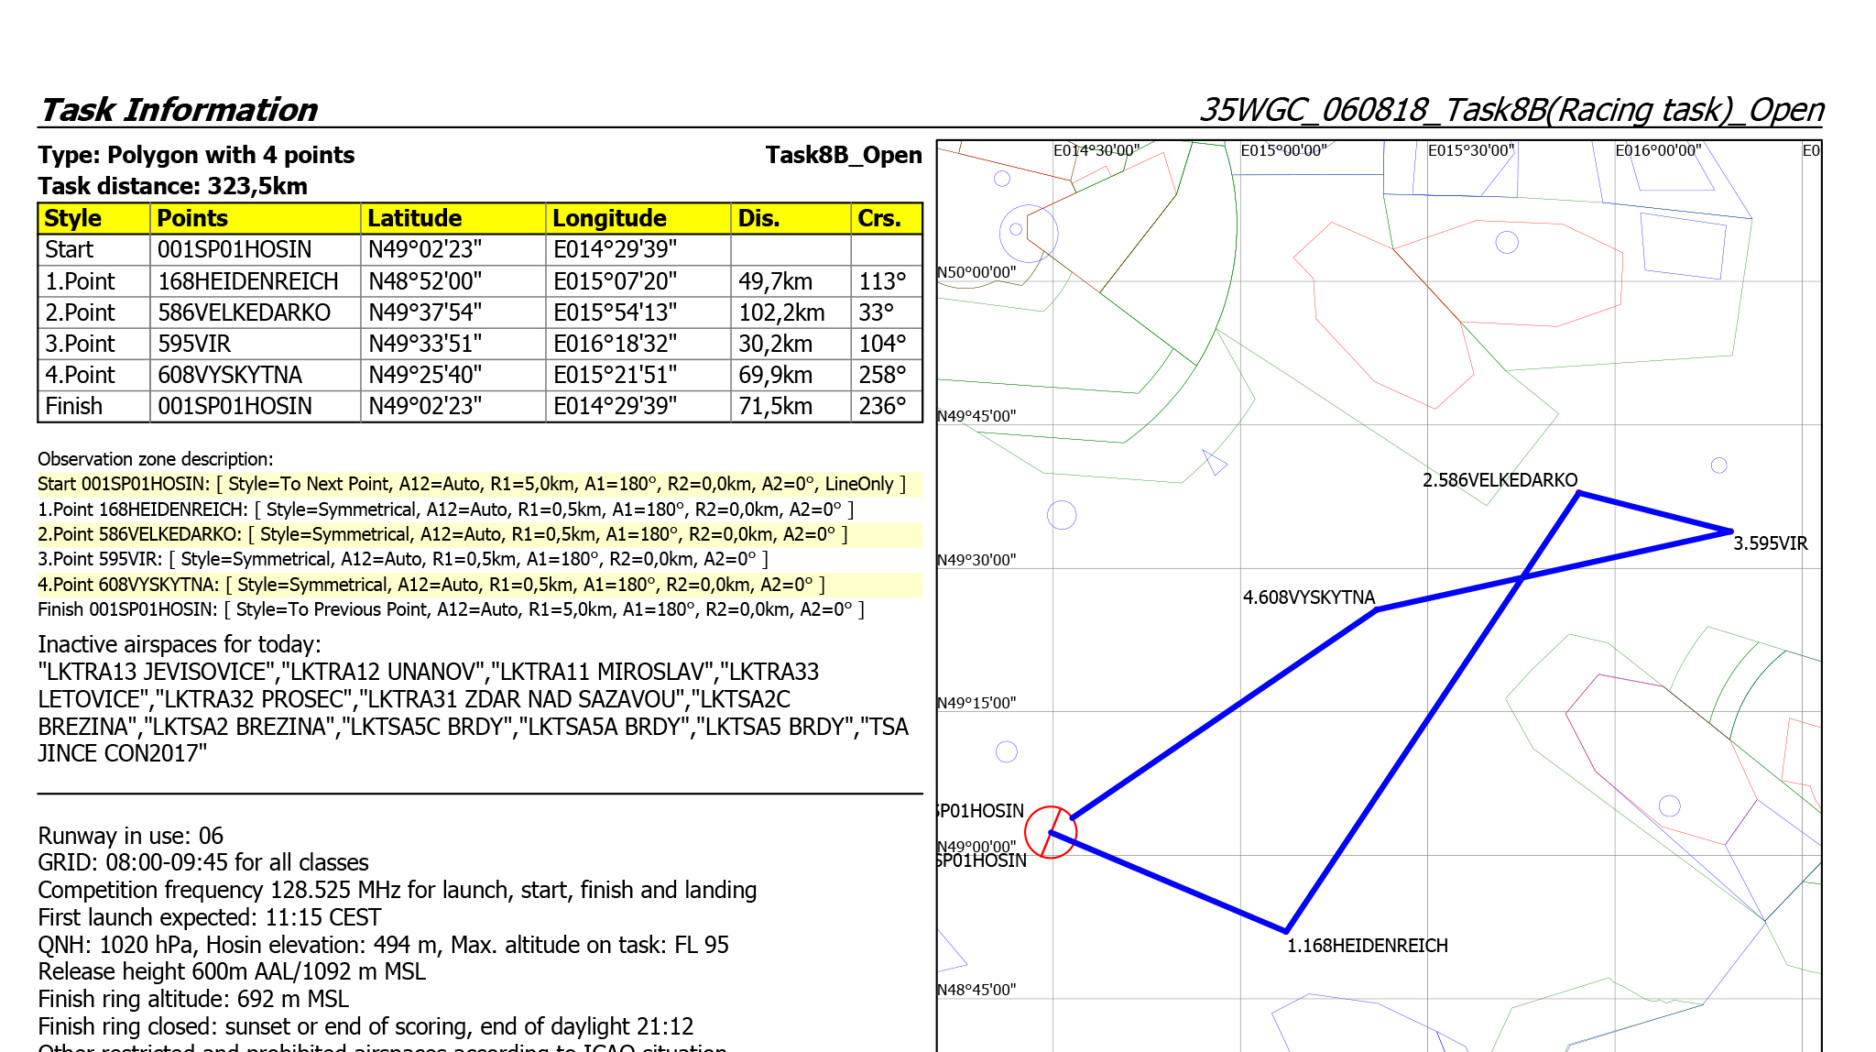Screen dimensions: 1876x1052
Task: Click the N49°30'00" latitude label on map
Action: tap(976, 560)
